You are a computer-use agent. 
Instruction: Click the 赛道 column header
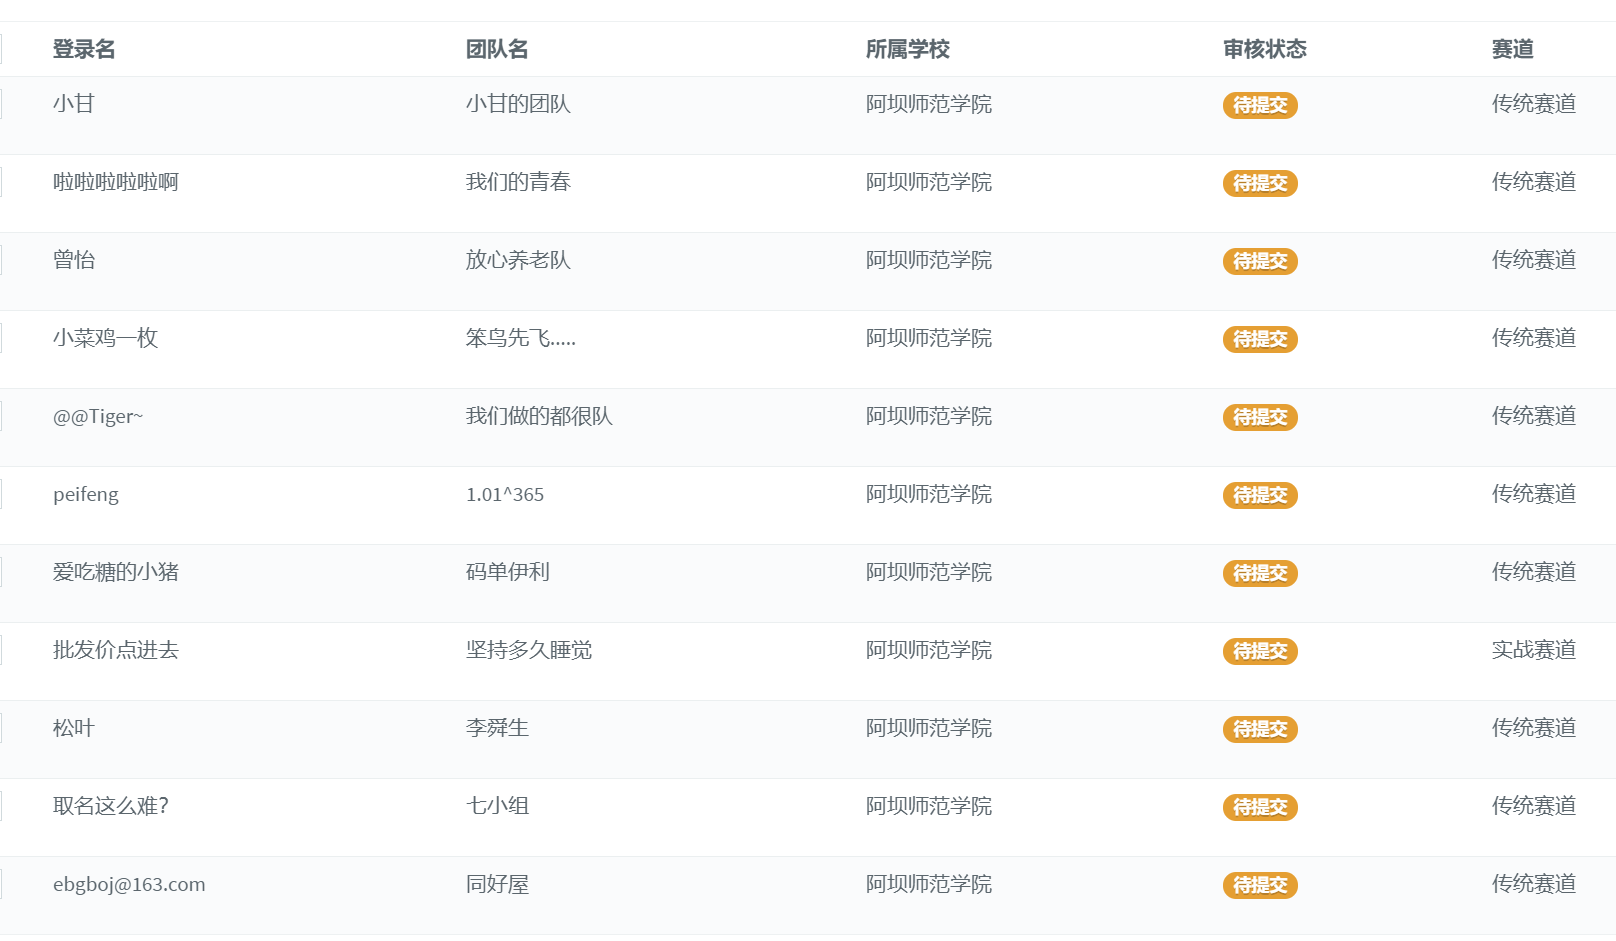pos(1512,49)
